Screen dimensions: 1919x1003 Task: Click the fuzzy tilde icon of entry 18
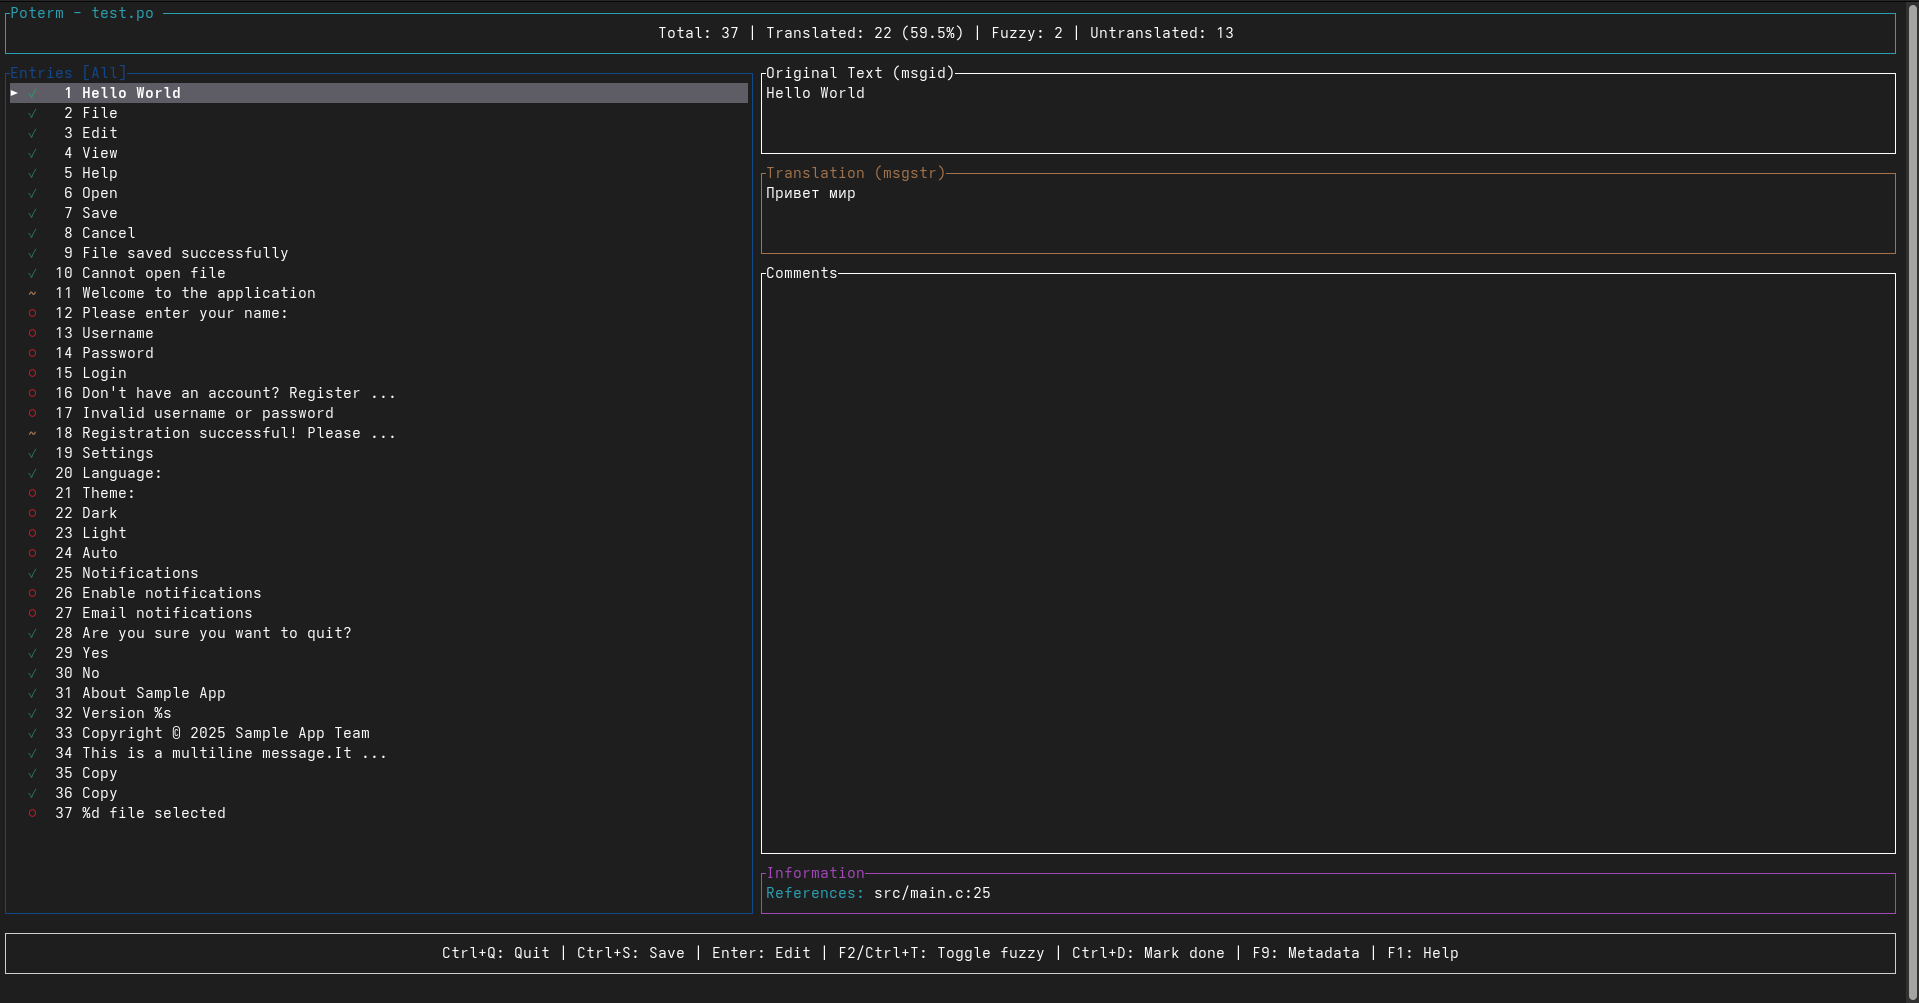[x=32, y=433]
